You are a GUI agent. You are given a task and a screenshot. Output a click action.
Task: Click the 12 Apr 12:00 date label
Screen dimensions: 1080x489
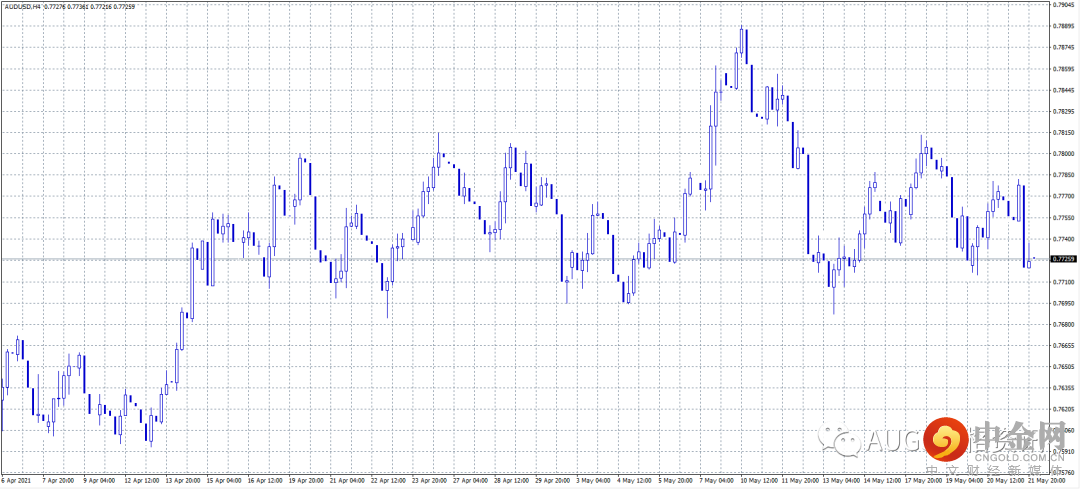[x=141, y=479]
